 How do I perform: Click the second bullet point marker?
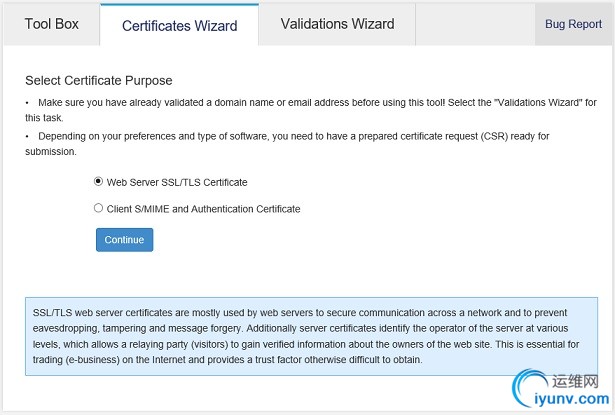pos(27,136)
